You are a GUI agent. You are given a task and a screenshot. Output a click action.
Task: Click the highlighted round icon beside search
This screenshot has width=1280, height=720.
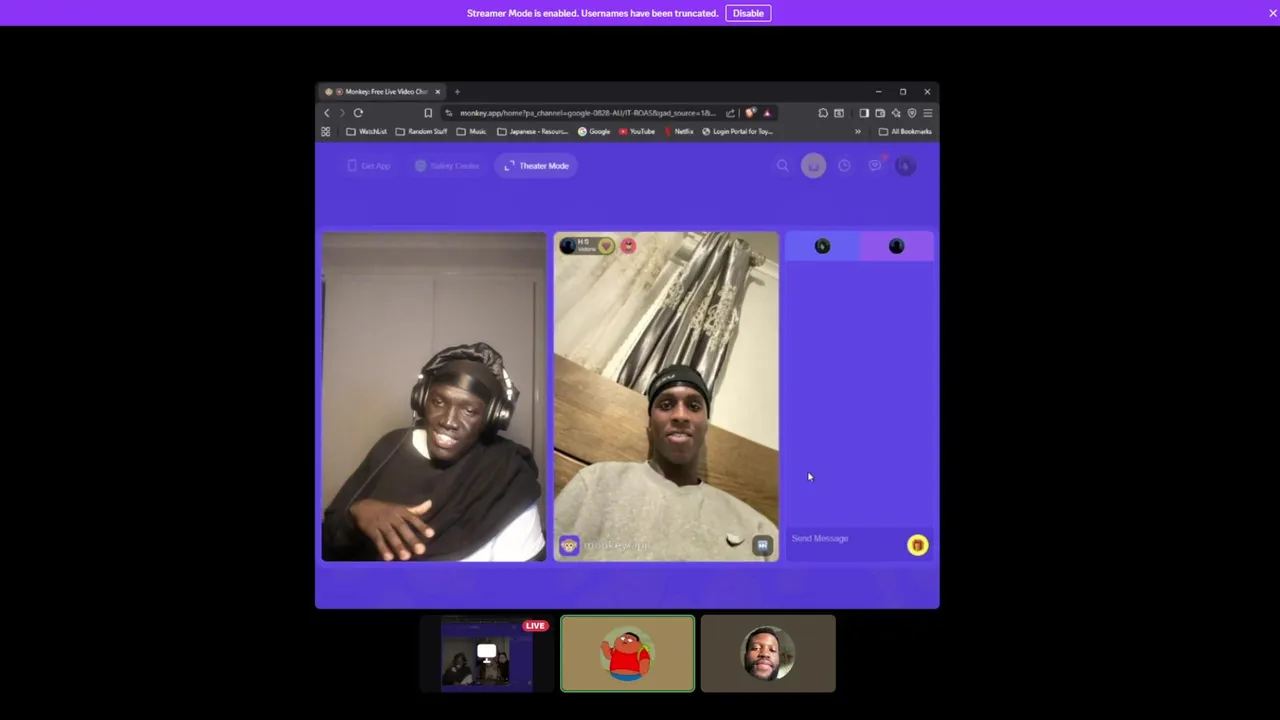tap(813, 166)
